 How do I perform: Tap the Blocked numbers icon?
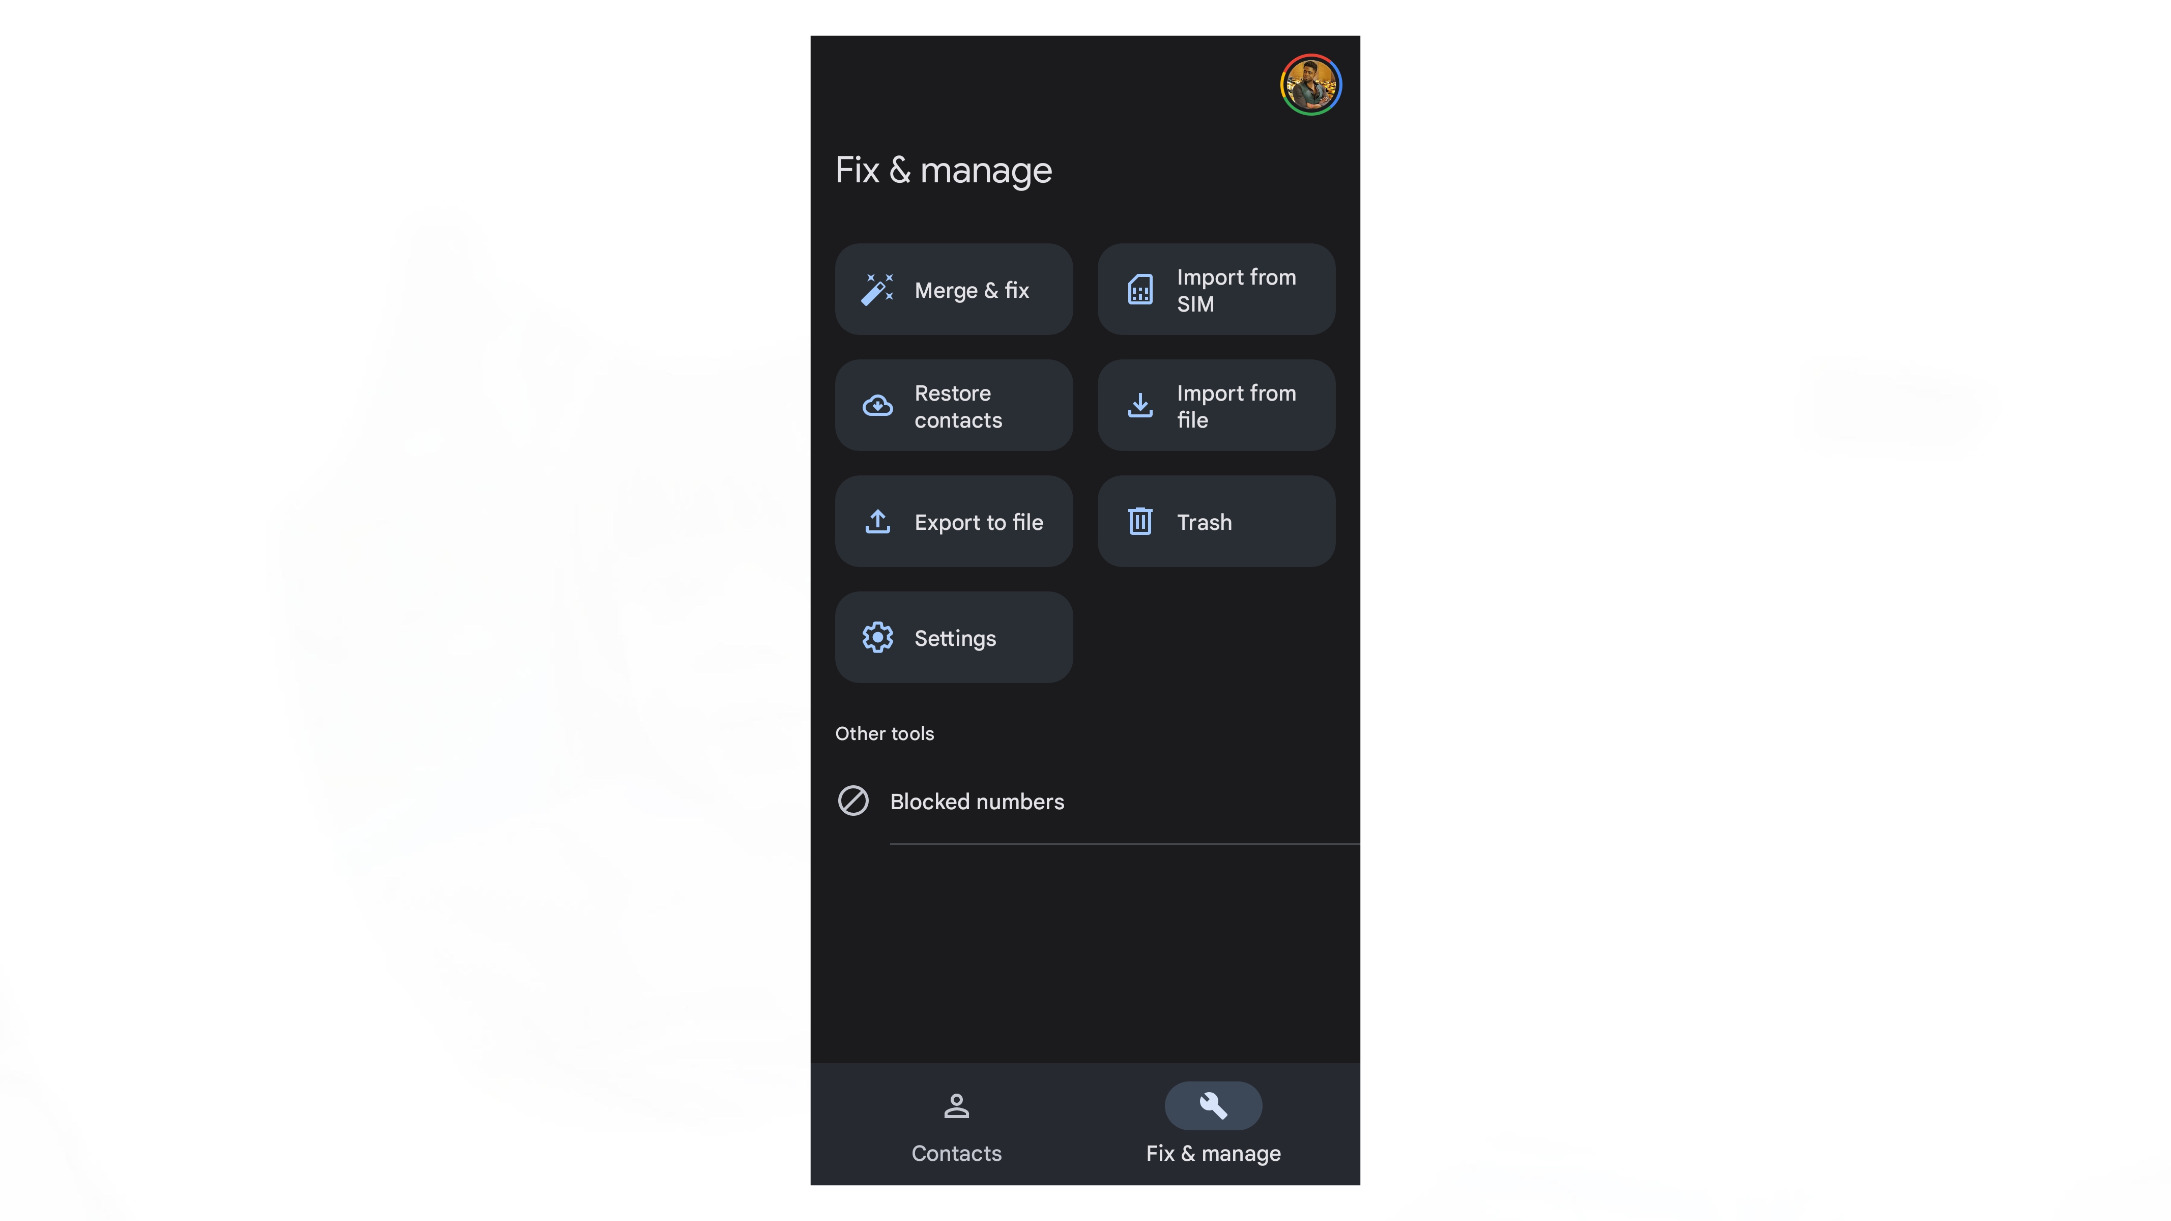851,801
